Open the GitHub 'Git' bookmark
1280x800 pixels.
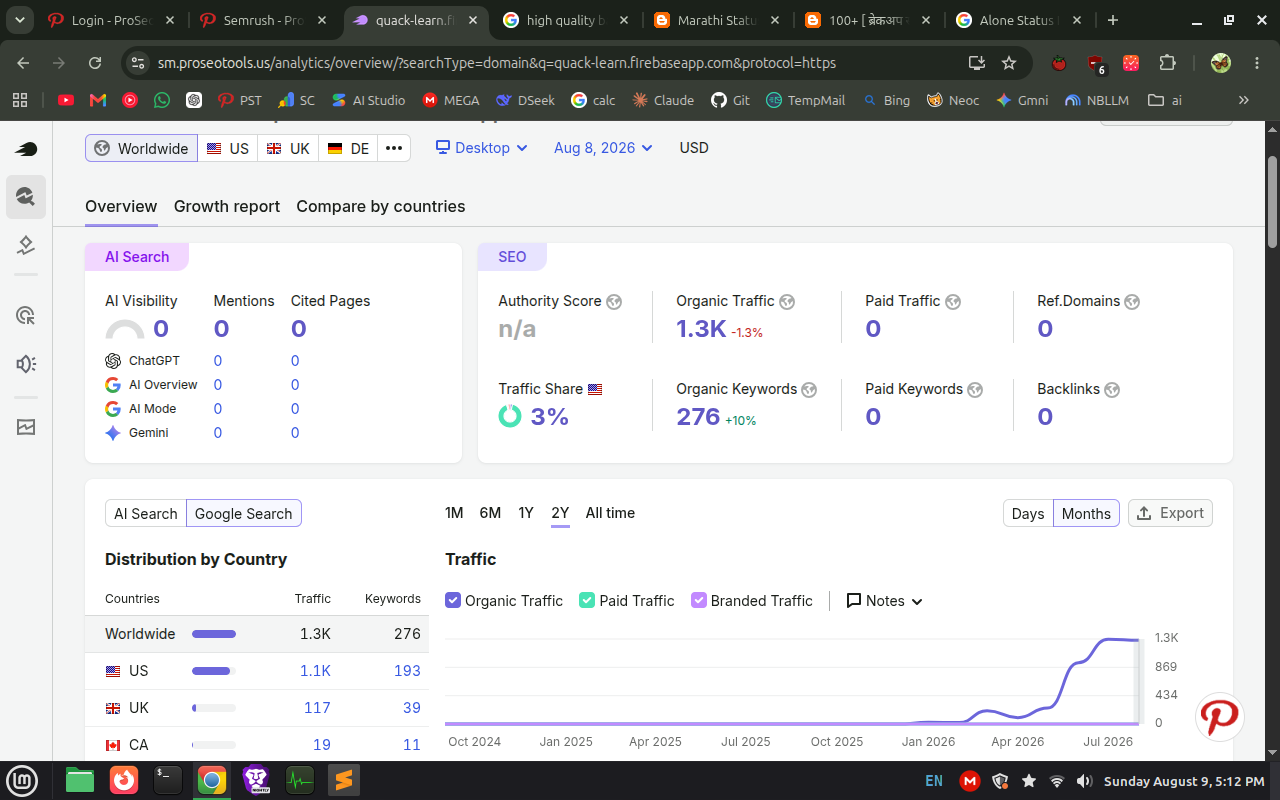tap(730, 100)
